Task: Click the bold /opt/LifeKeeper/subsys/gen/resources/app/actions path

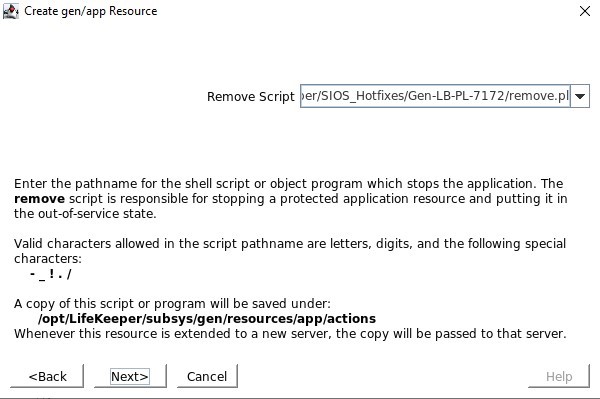Action: tap(207, 319)
